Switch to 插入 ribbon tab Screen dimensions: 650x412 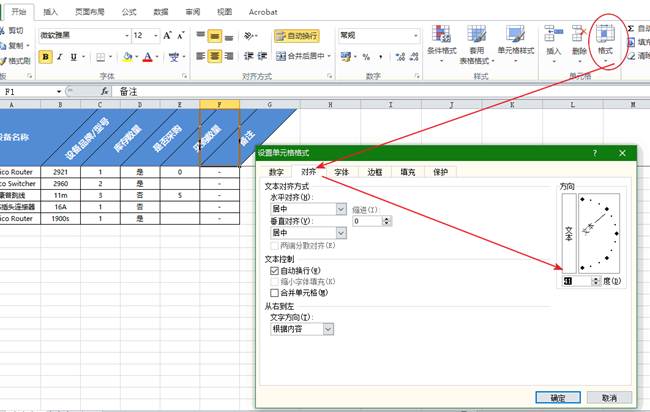click(50, 12)
